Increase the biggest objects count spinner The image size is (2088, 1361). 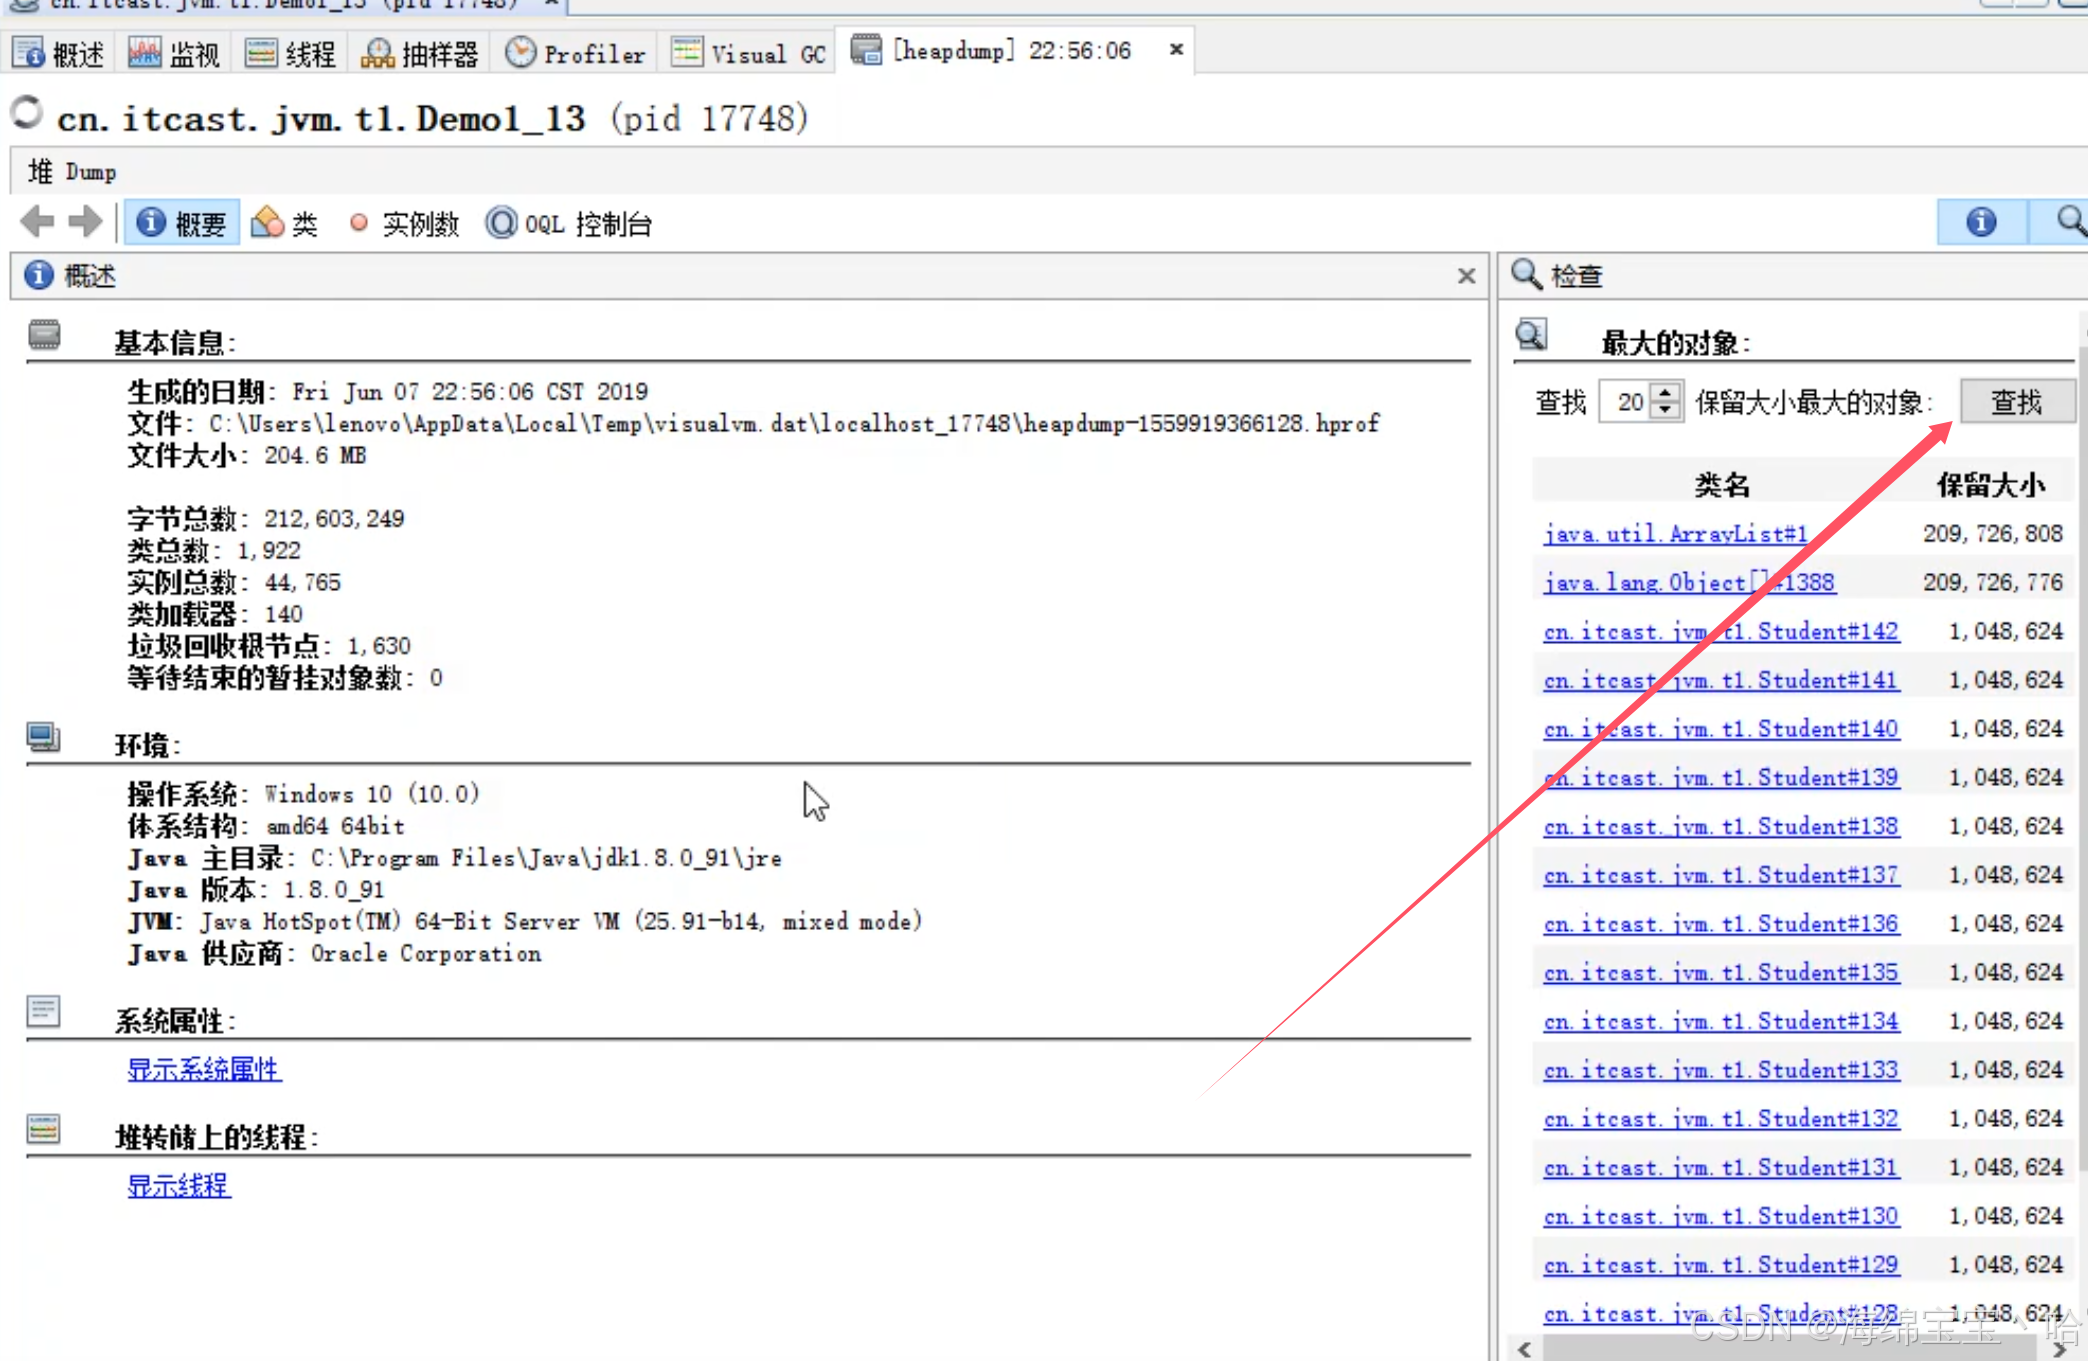(1665, 393)
